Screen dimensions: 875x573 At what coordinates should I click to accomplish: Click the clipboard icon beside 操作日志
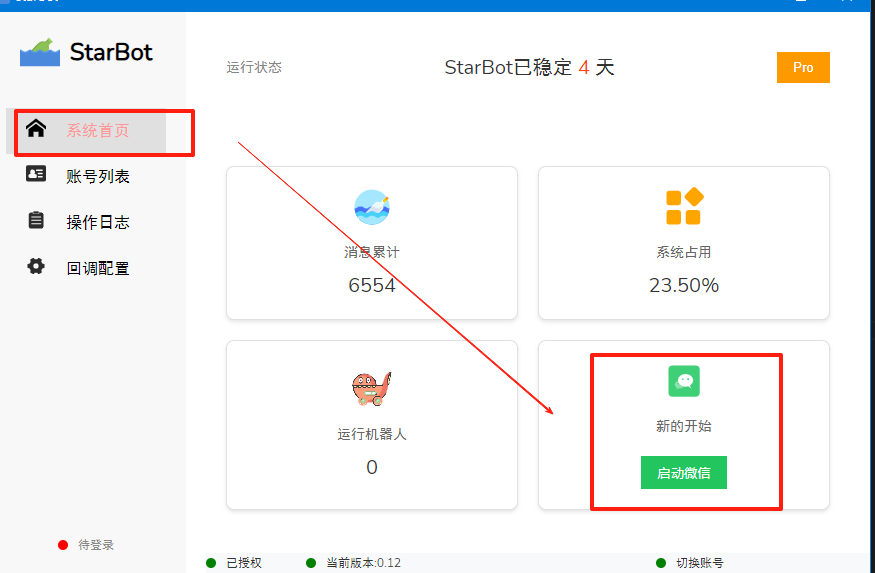[36, 221]
